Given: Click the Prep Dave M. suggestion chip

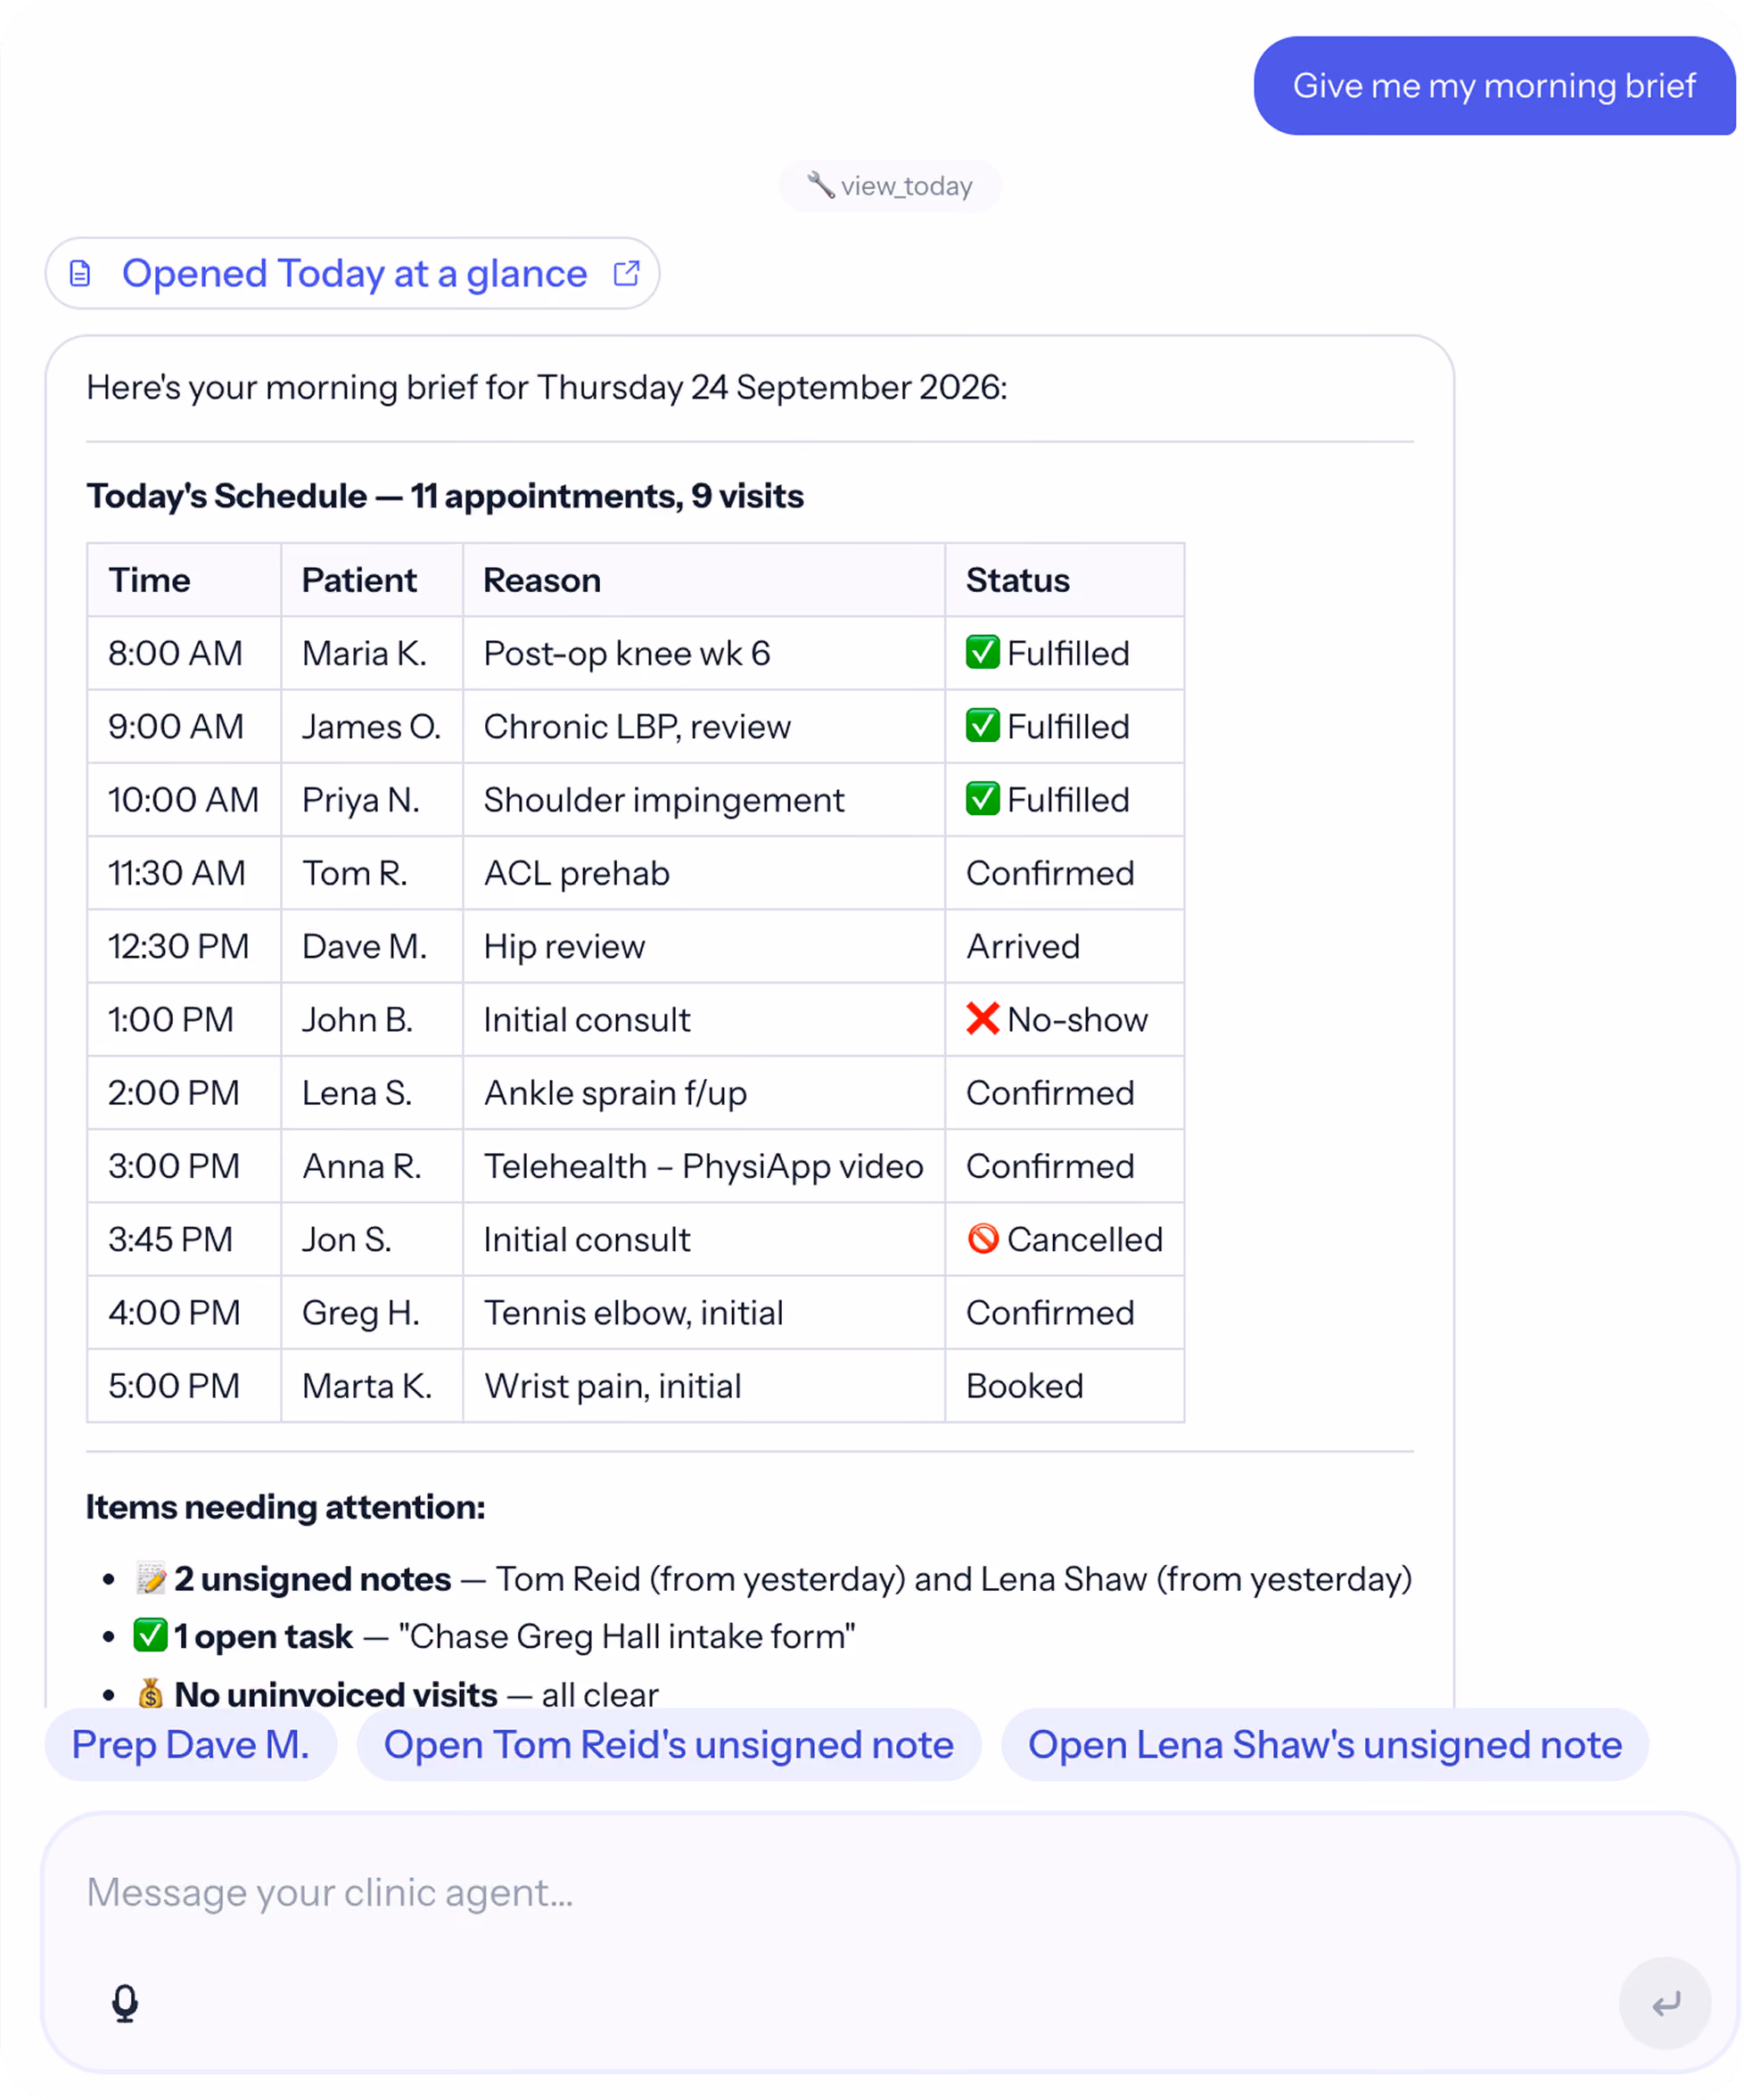Looking at the screenshot, I should click(x=190, y=1744).
